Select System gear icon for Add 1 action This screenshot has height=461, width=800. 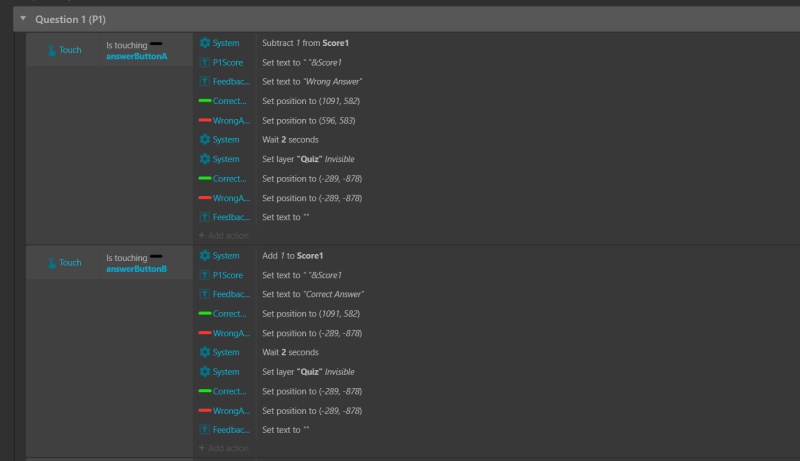[205, 256]
